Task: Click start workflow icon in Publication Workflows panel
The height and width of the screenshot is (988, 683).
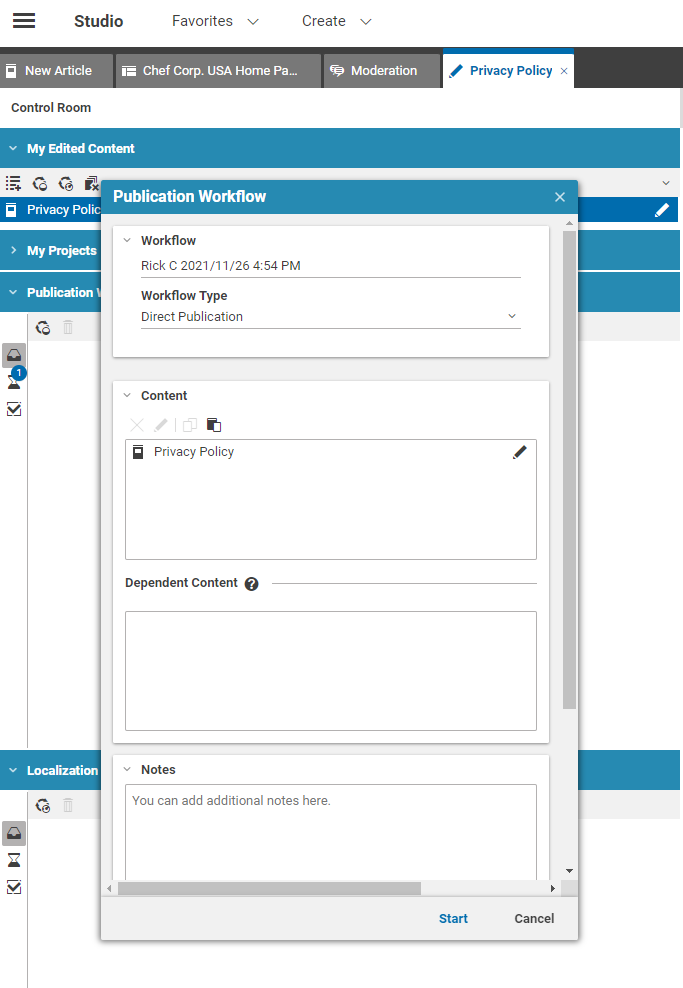Action: pos(43,328)
